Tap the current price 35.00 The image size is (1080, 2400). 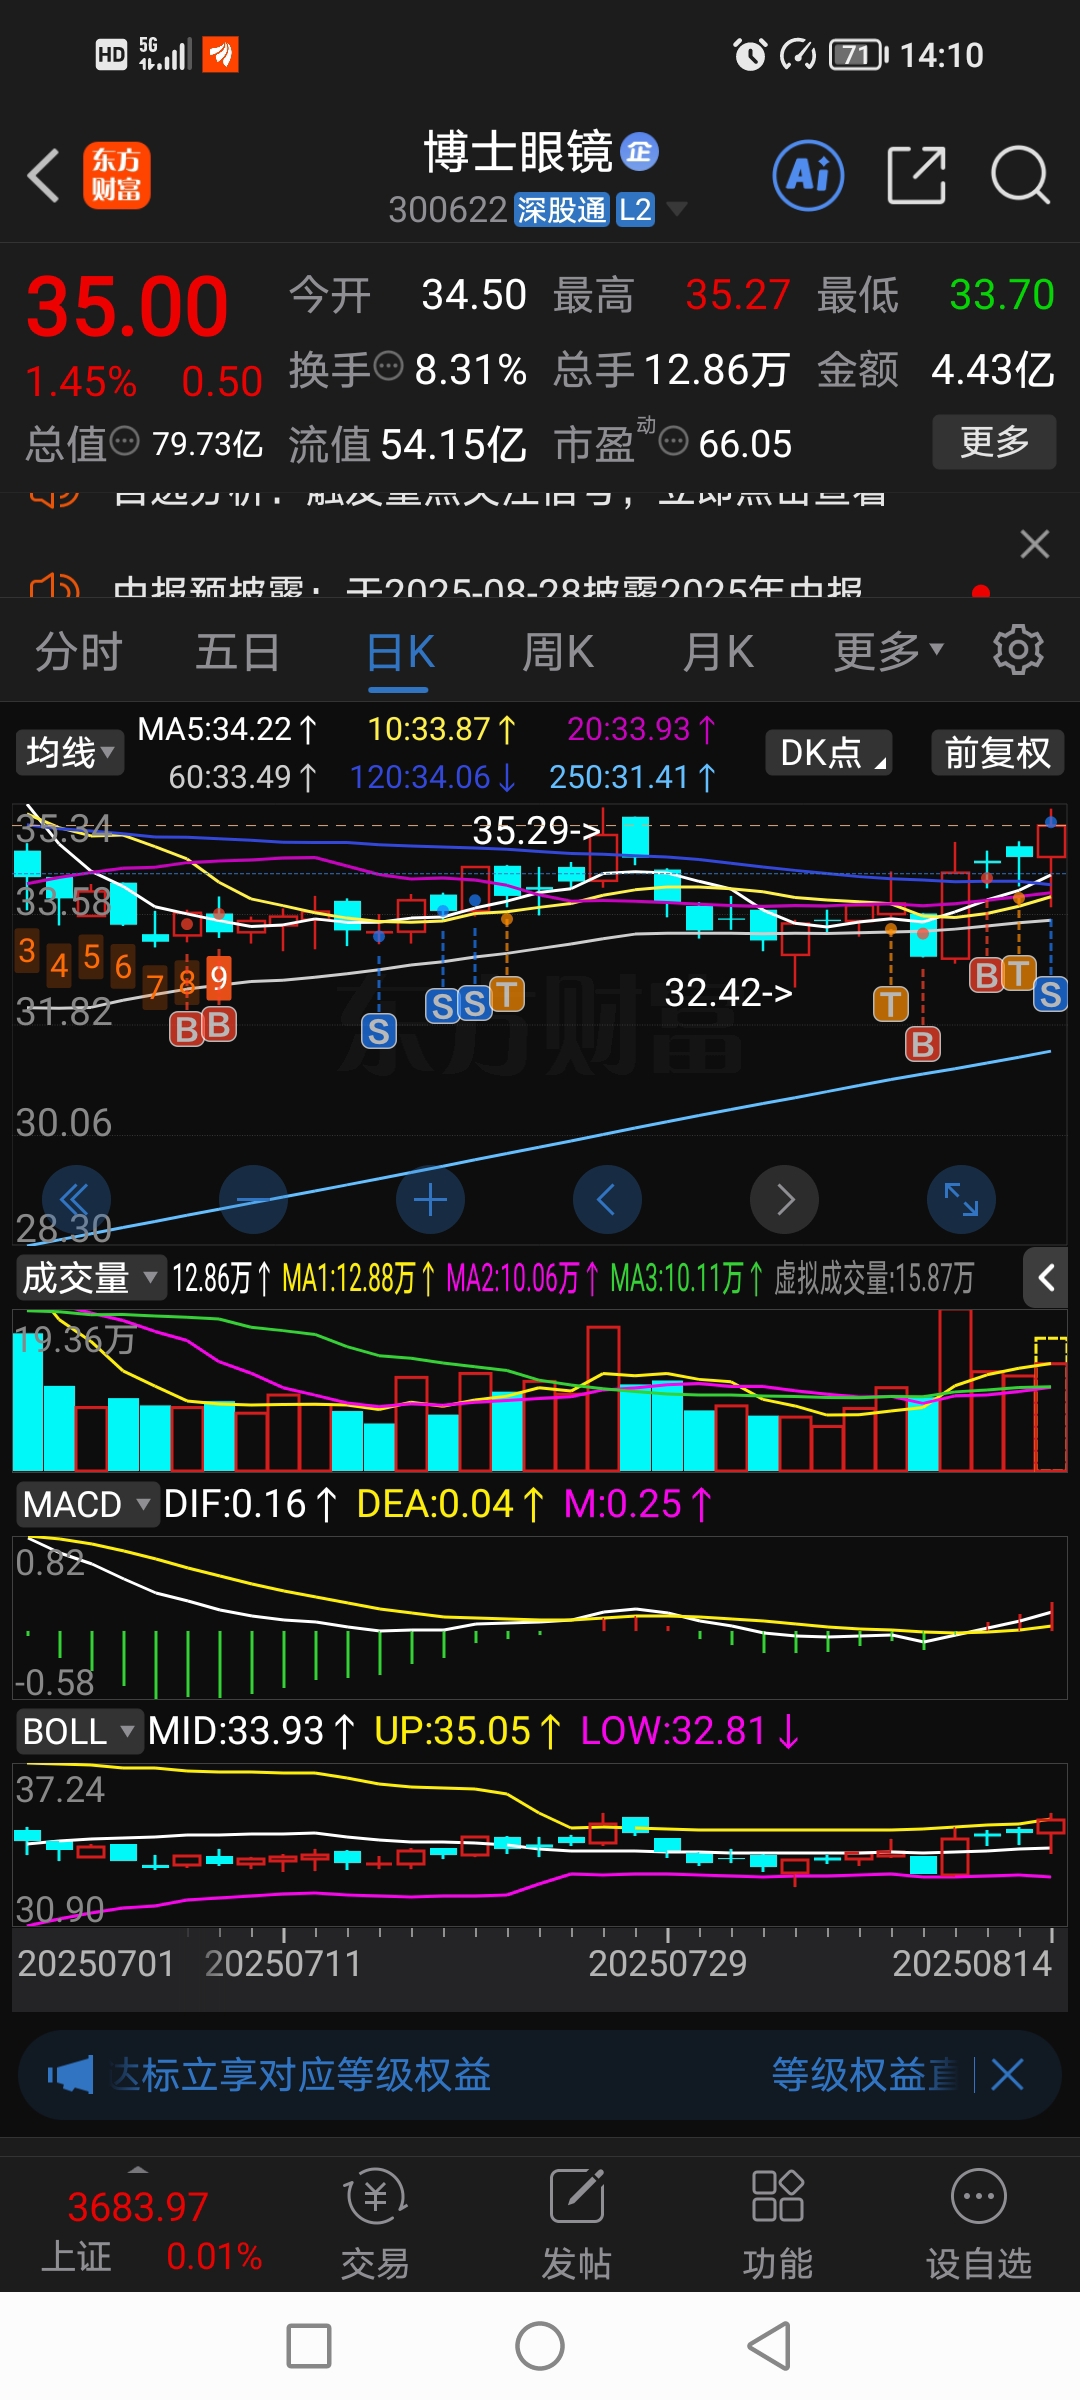[x=127, y=306]
